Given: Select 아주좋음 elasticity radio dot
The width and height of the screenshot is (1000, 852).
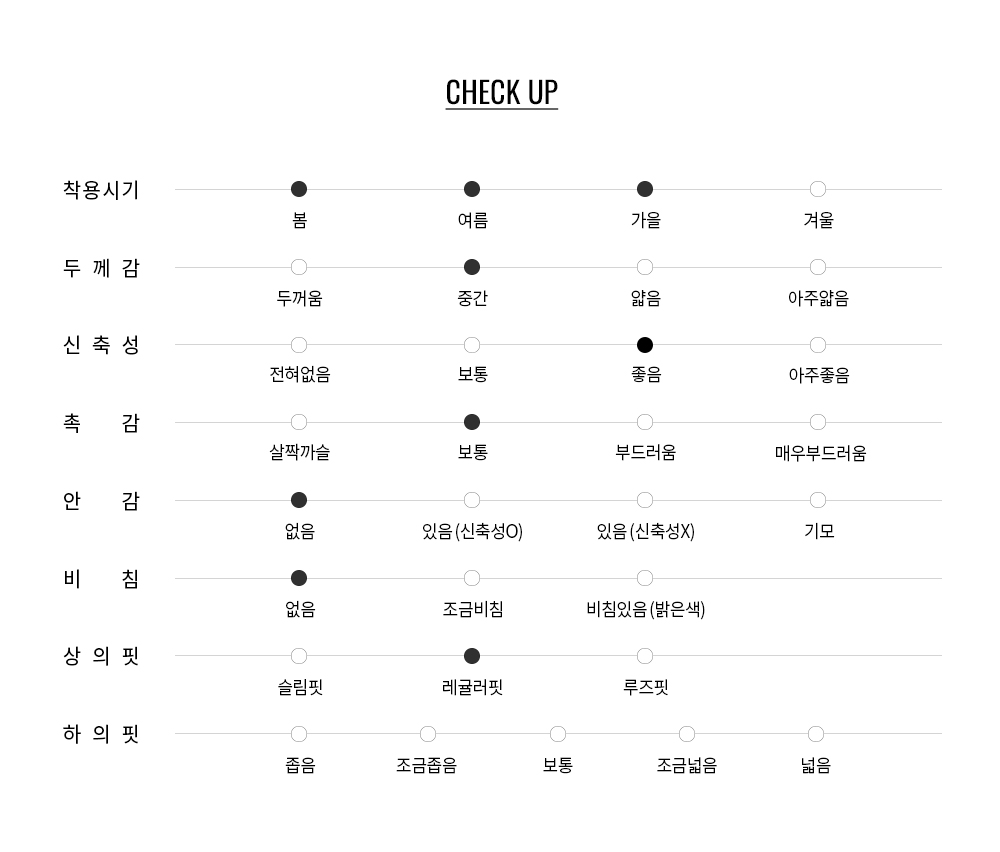Looking at the screenshot, I should (818, 345).
